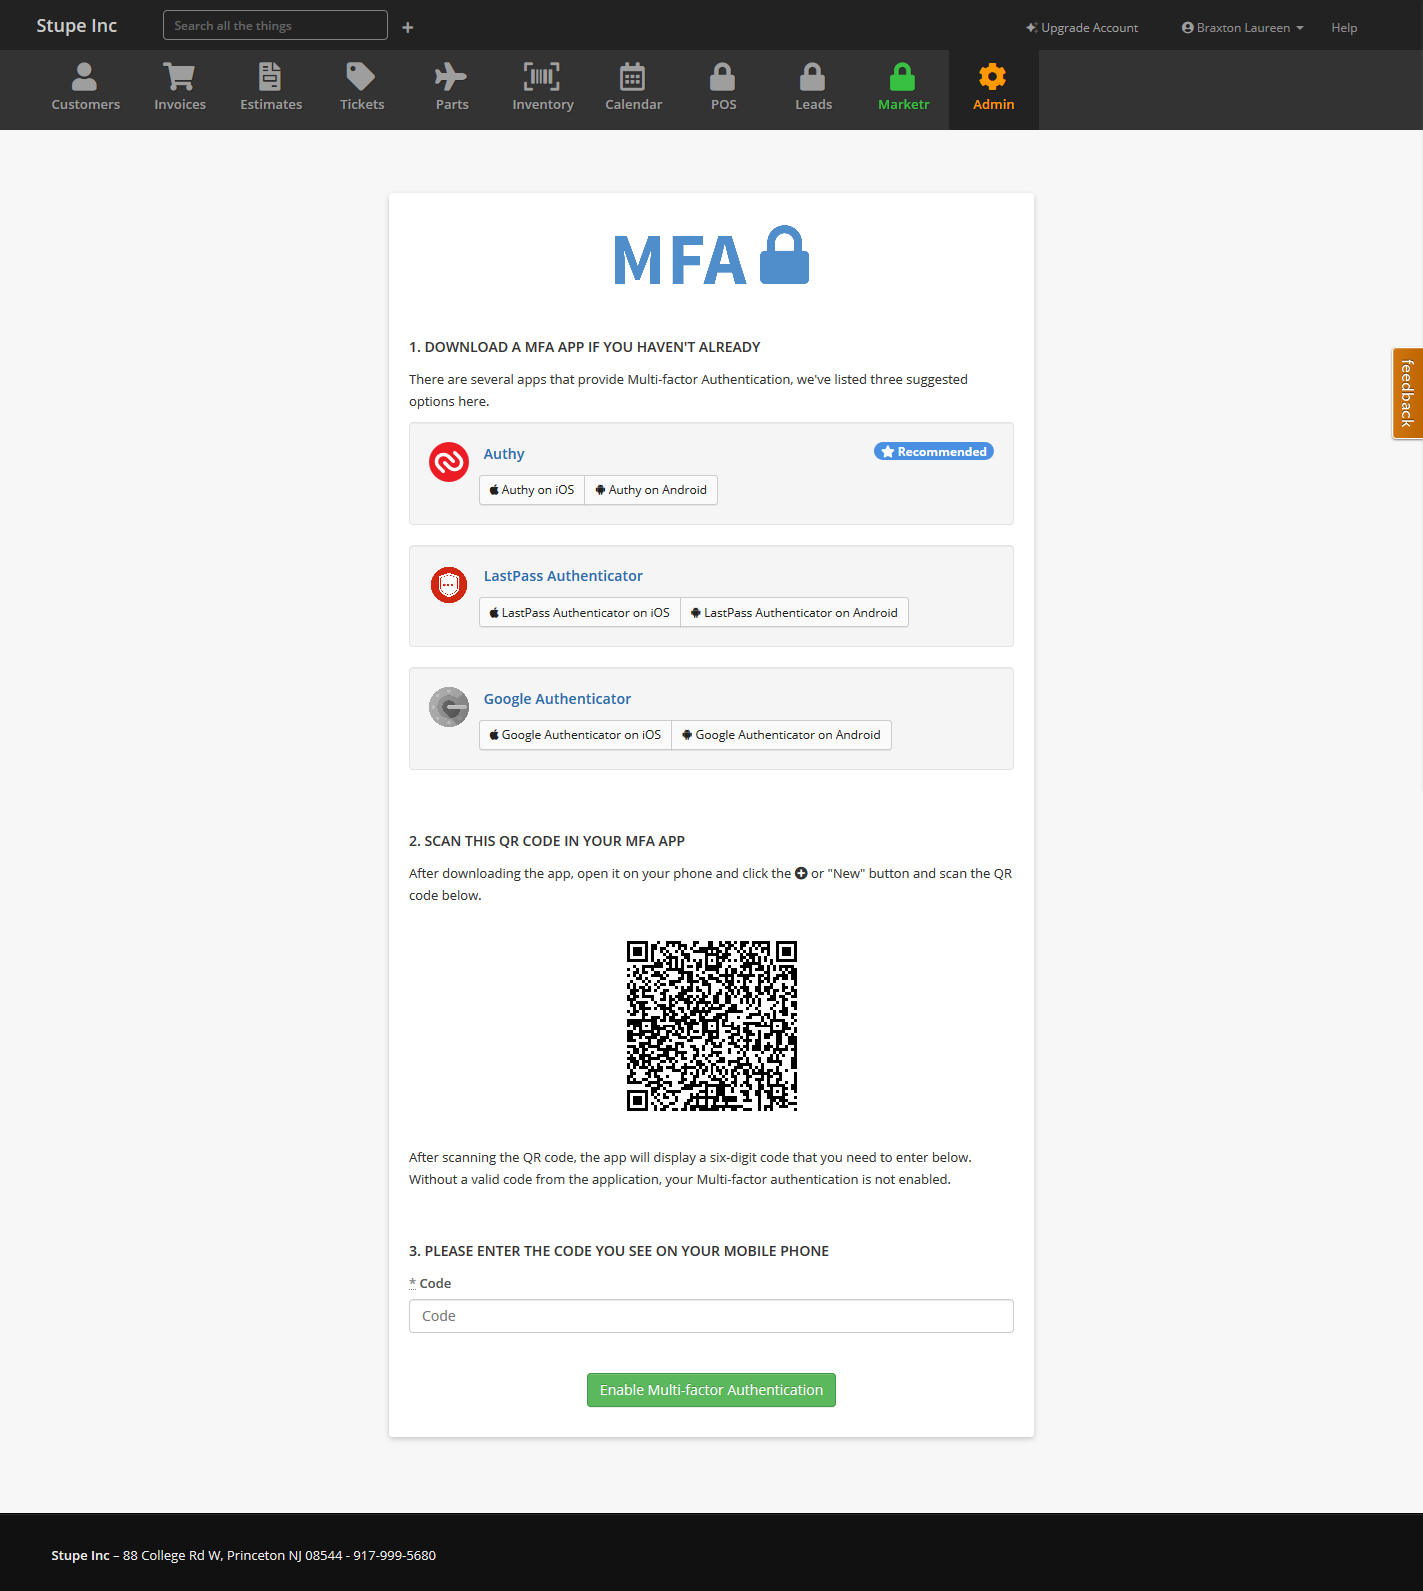The width and height of the screenshot is (1423, 1591).
Task: Open the Authy title link
Action: point(504,454)
